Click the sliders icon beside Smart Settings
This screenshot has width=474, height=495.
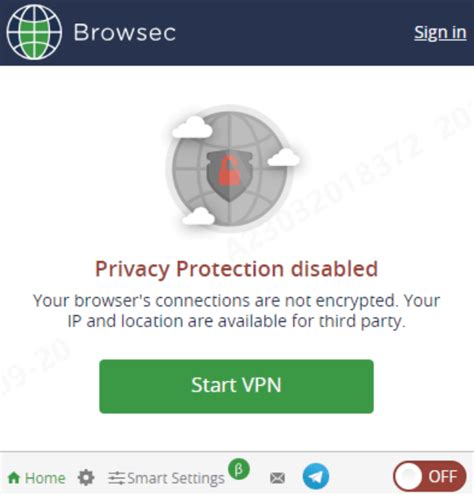click(x=117, y=478)
